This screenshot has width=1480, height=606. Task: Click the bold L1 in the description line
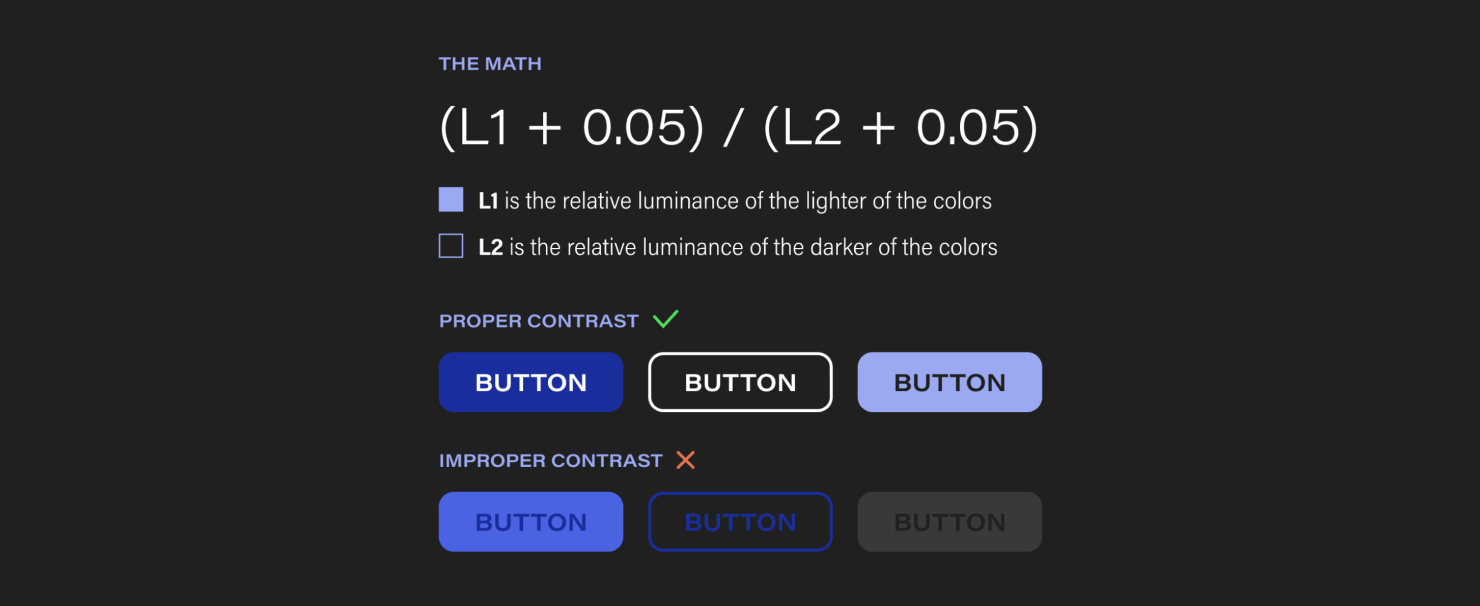pyautogui.click(x=488, y=201)
